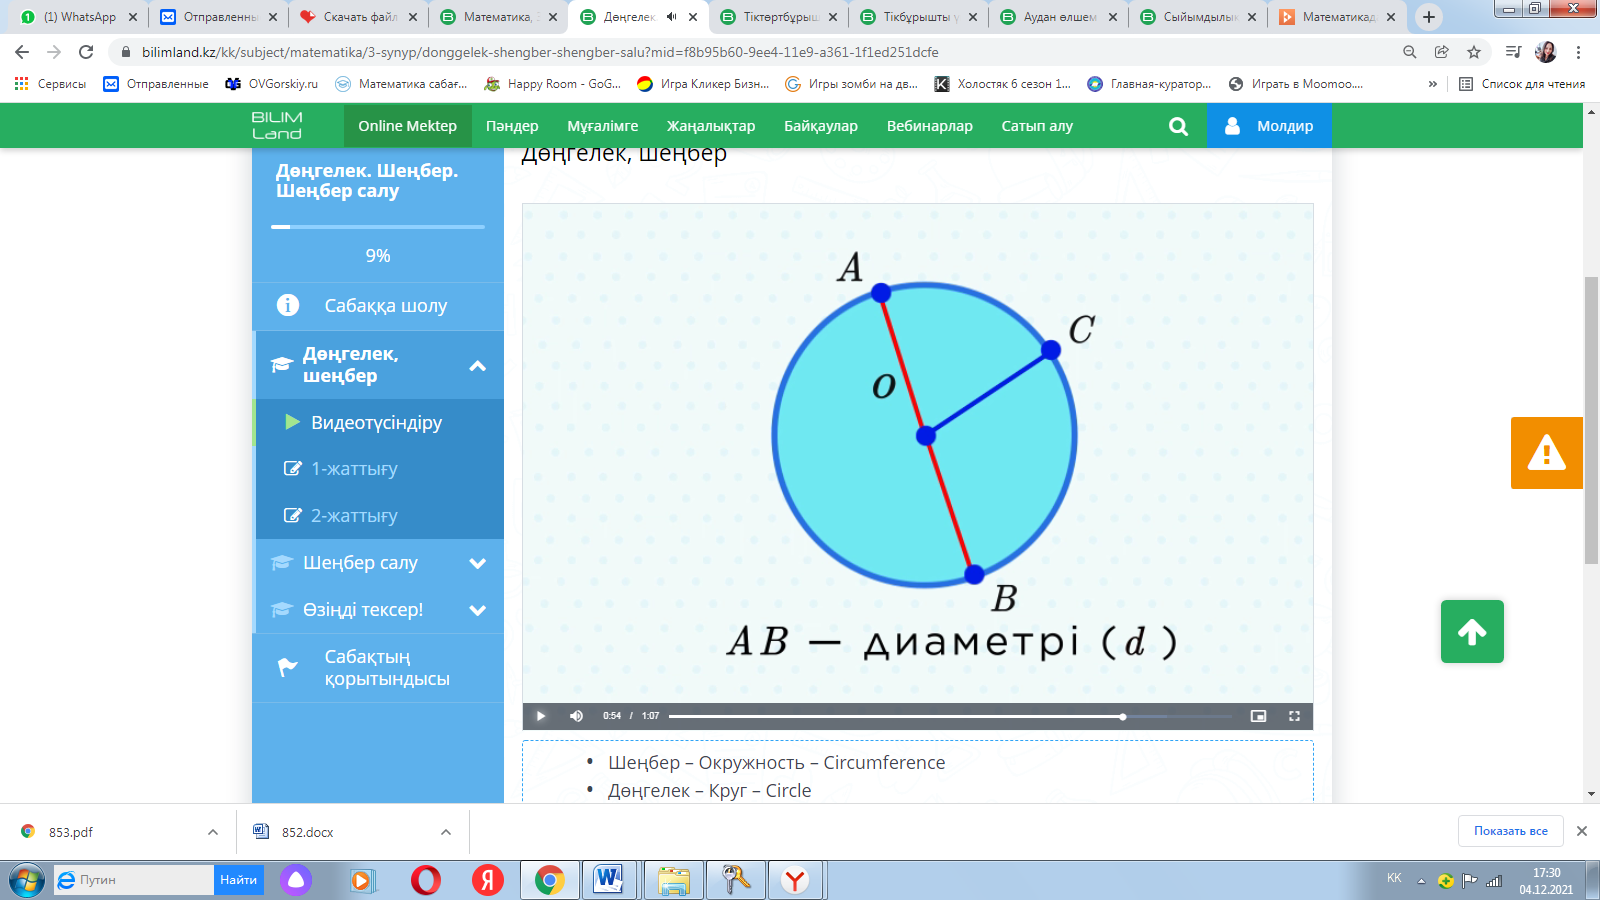Open the Windows Start menu

27,880
